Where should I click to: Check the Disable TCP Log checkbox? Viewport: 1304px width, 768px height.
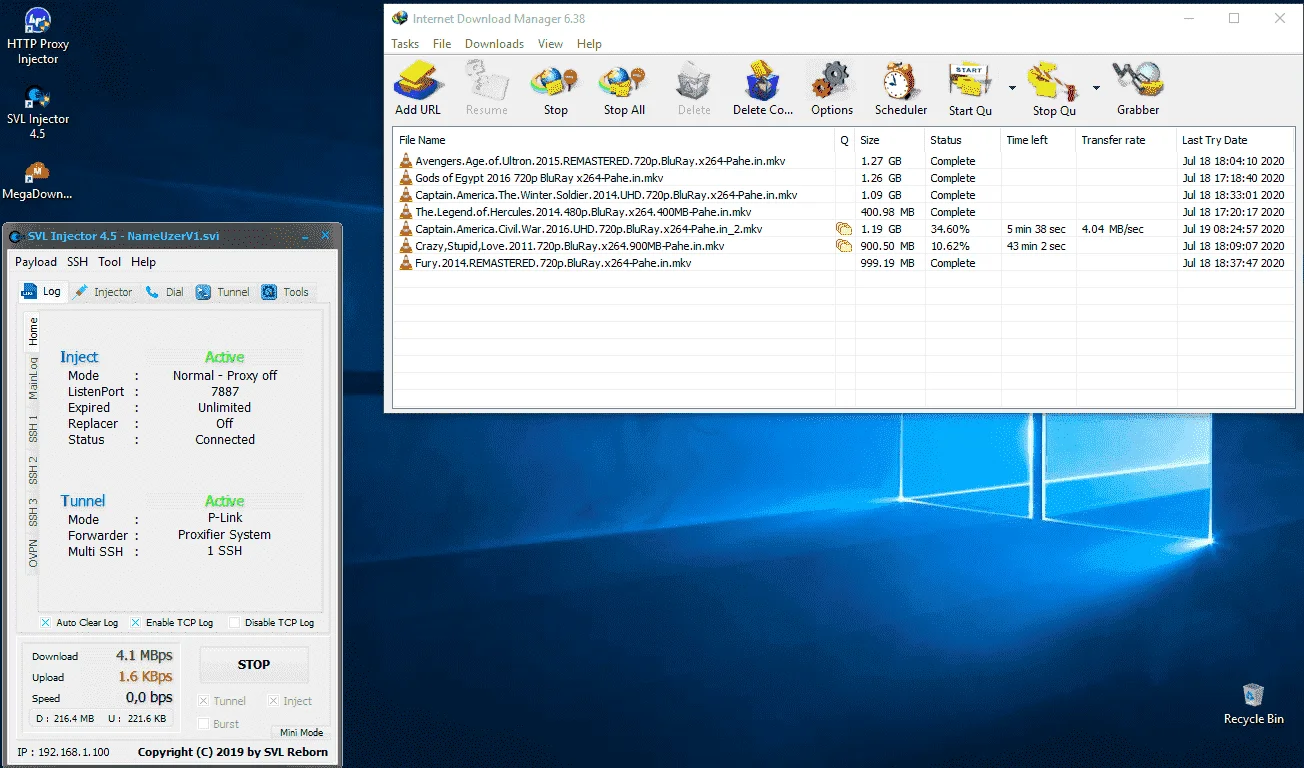coord(234,623)
